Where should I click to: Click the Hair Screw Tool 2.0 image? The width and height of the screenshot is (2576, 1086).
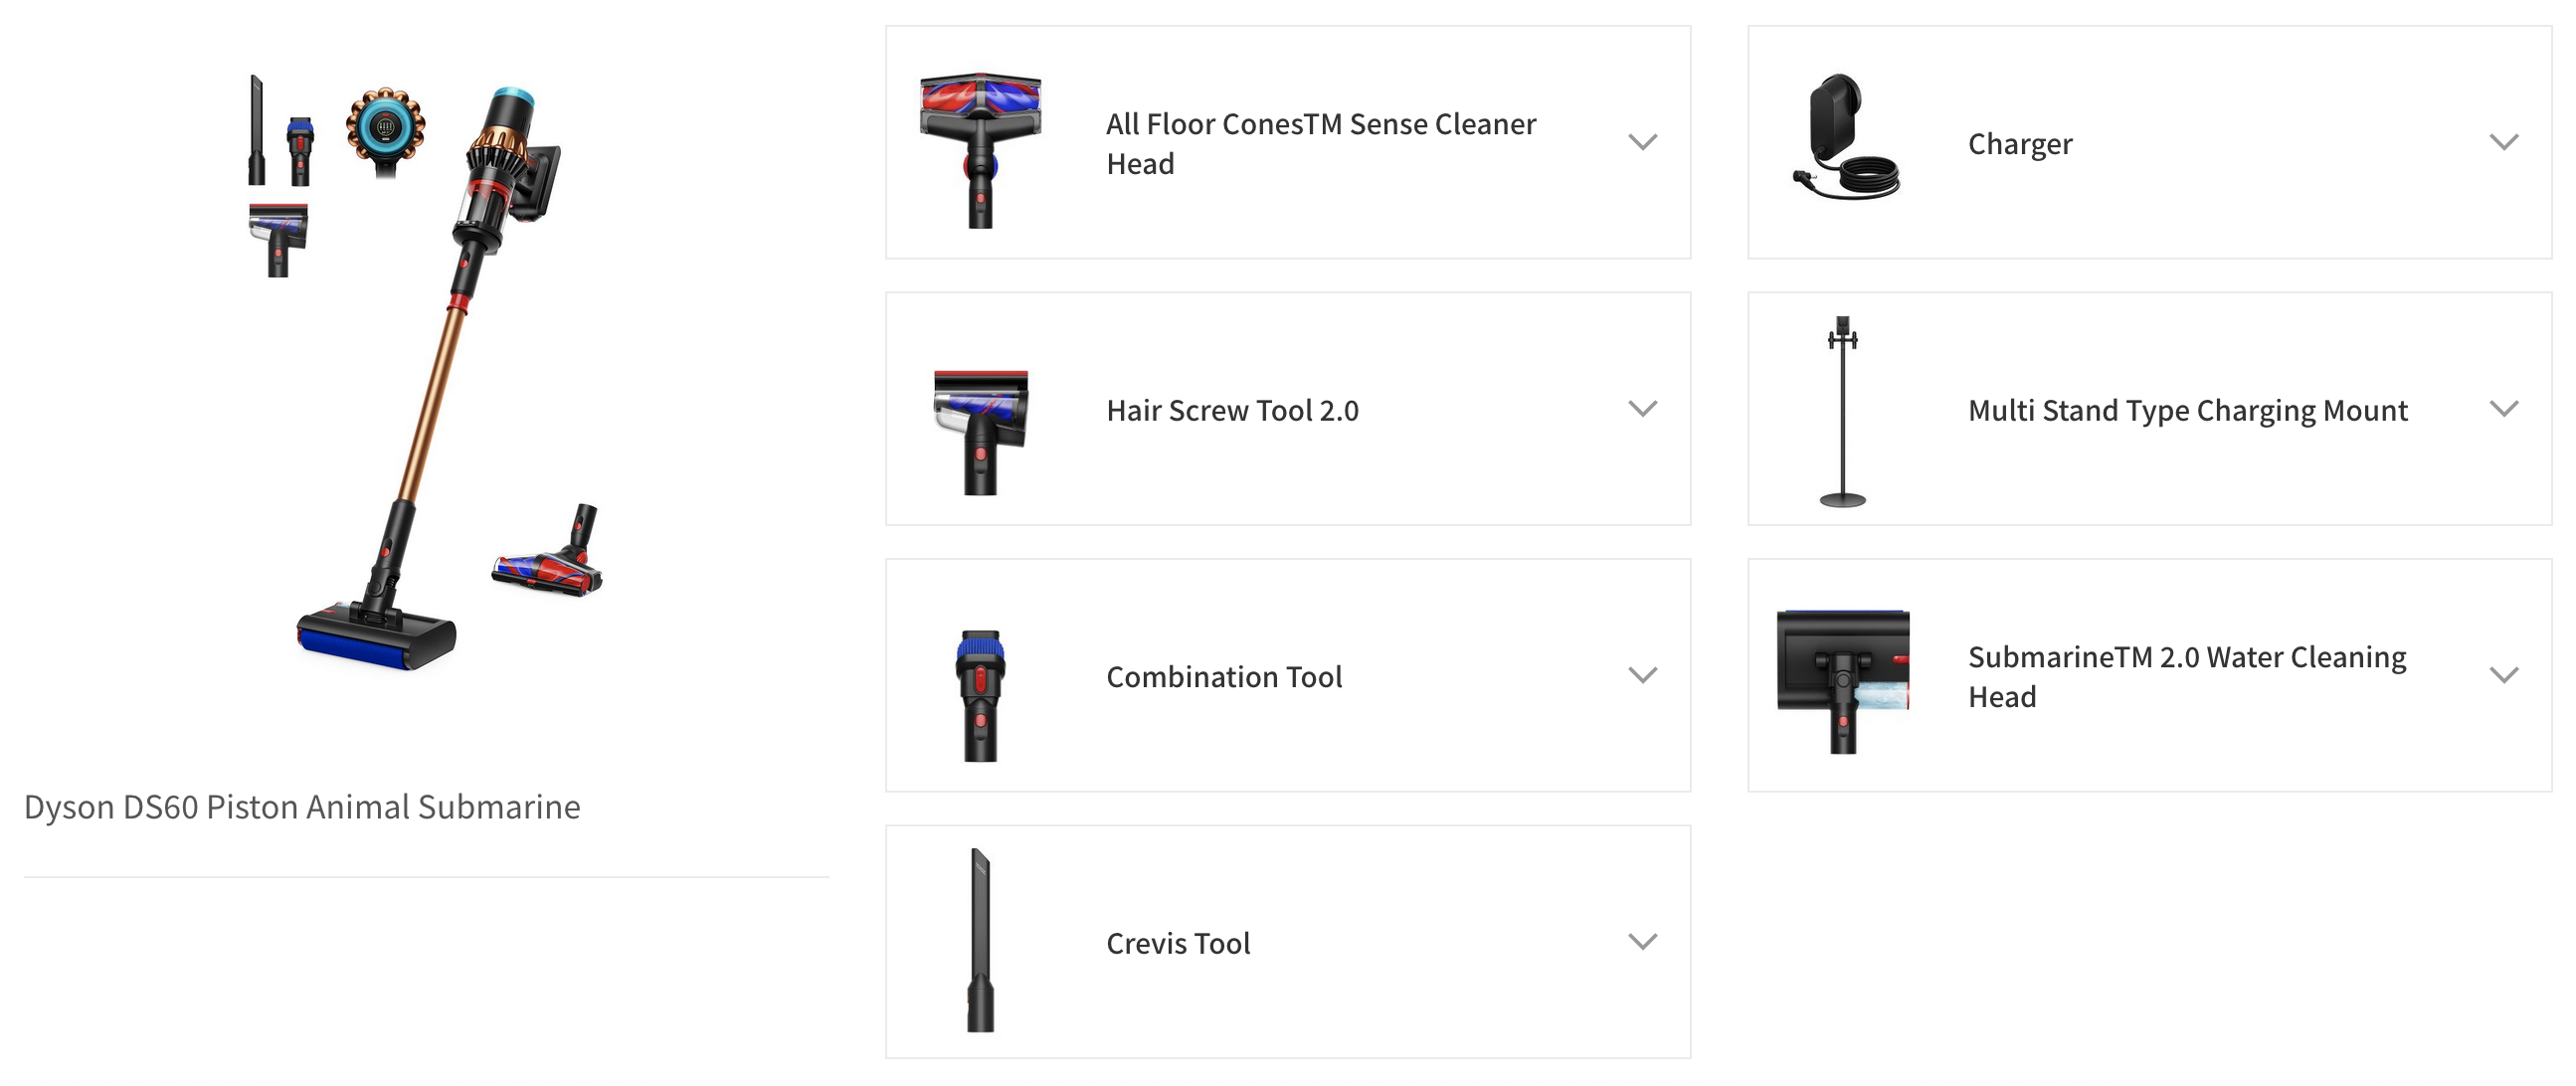[x=980, y=430]
